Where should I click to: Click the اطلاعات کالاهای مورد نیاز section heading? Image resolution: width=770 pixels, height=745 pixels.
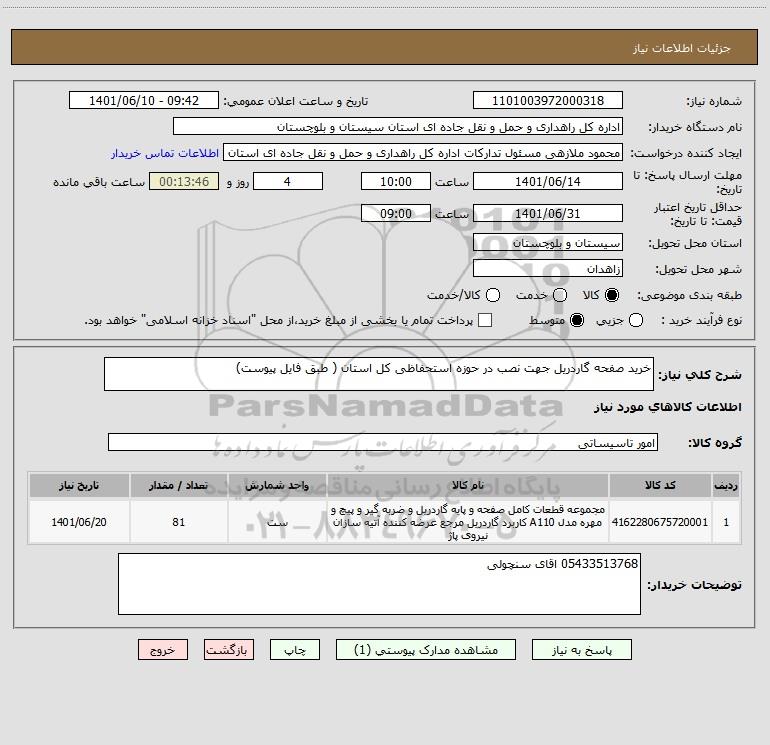tap(668, 407)
